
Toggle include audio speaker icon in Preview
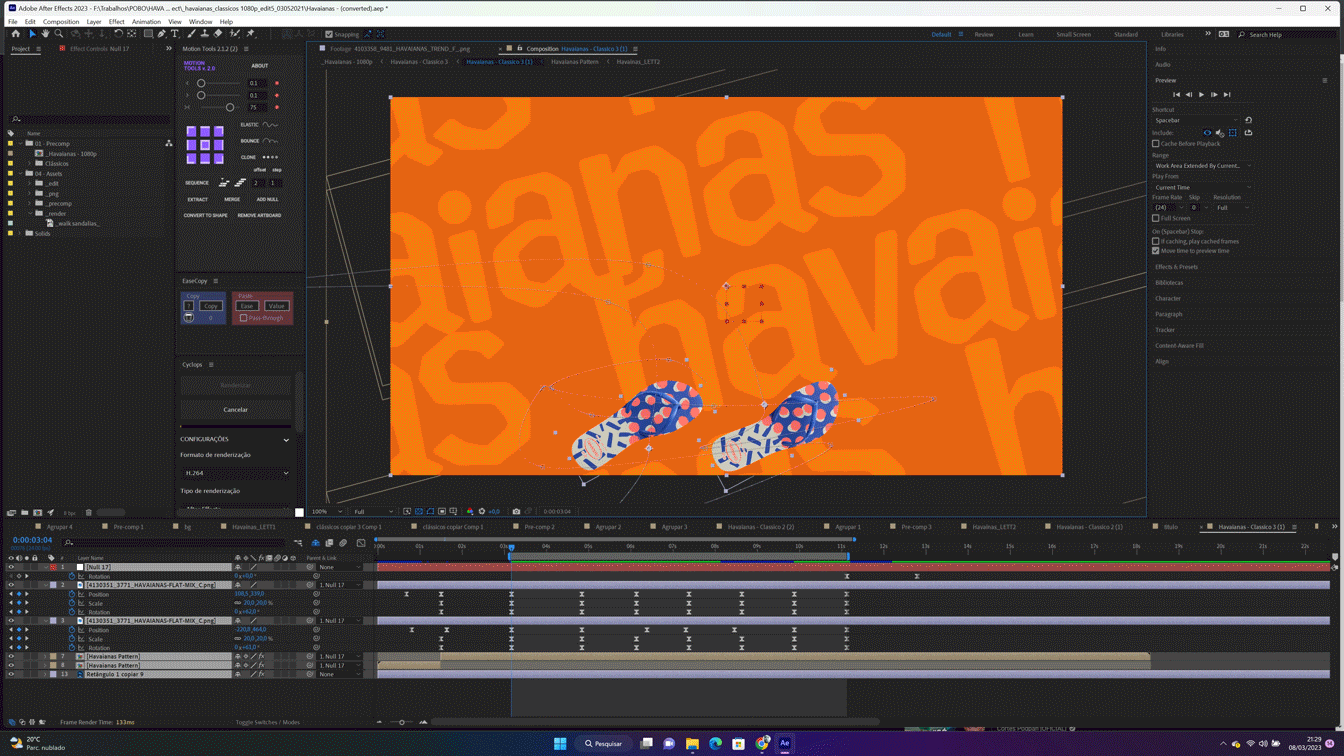coord(1220,133)
